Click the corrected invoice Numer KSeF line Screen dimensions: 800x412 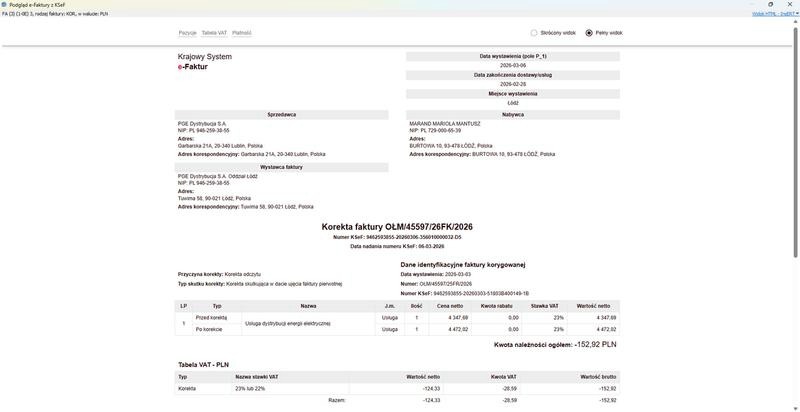point(464,294)
